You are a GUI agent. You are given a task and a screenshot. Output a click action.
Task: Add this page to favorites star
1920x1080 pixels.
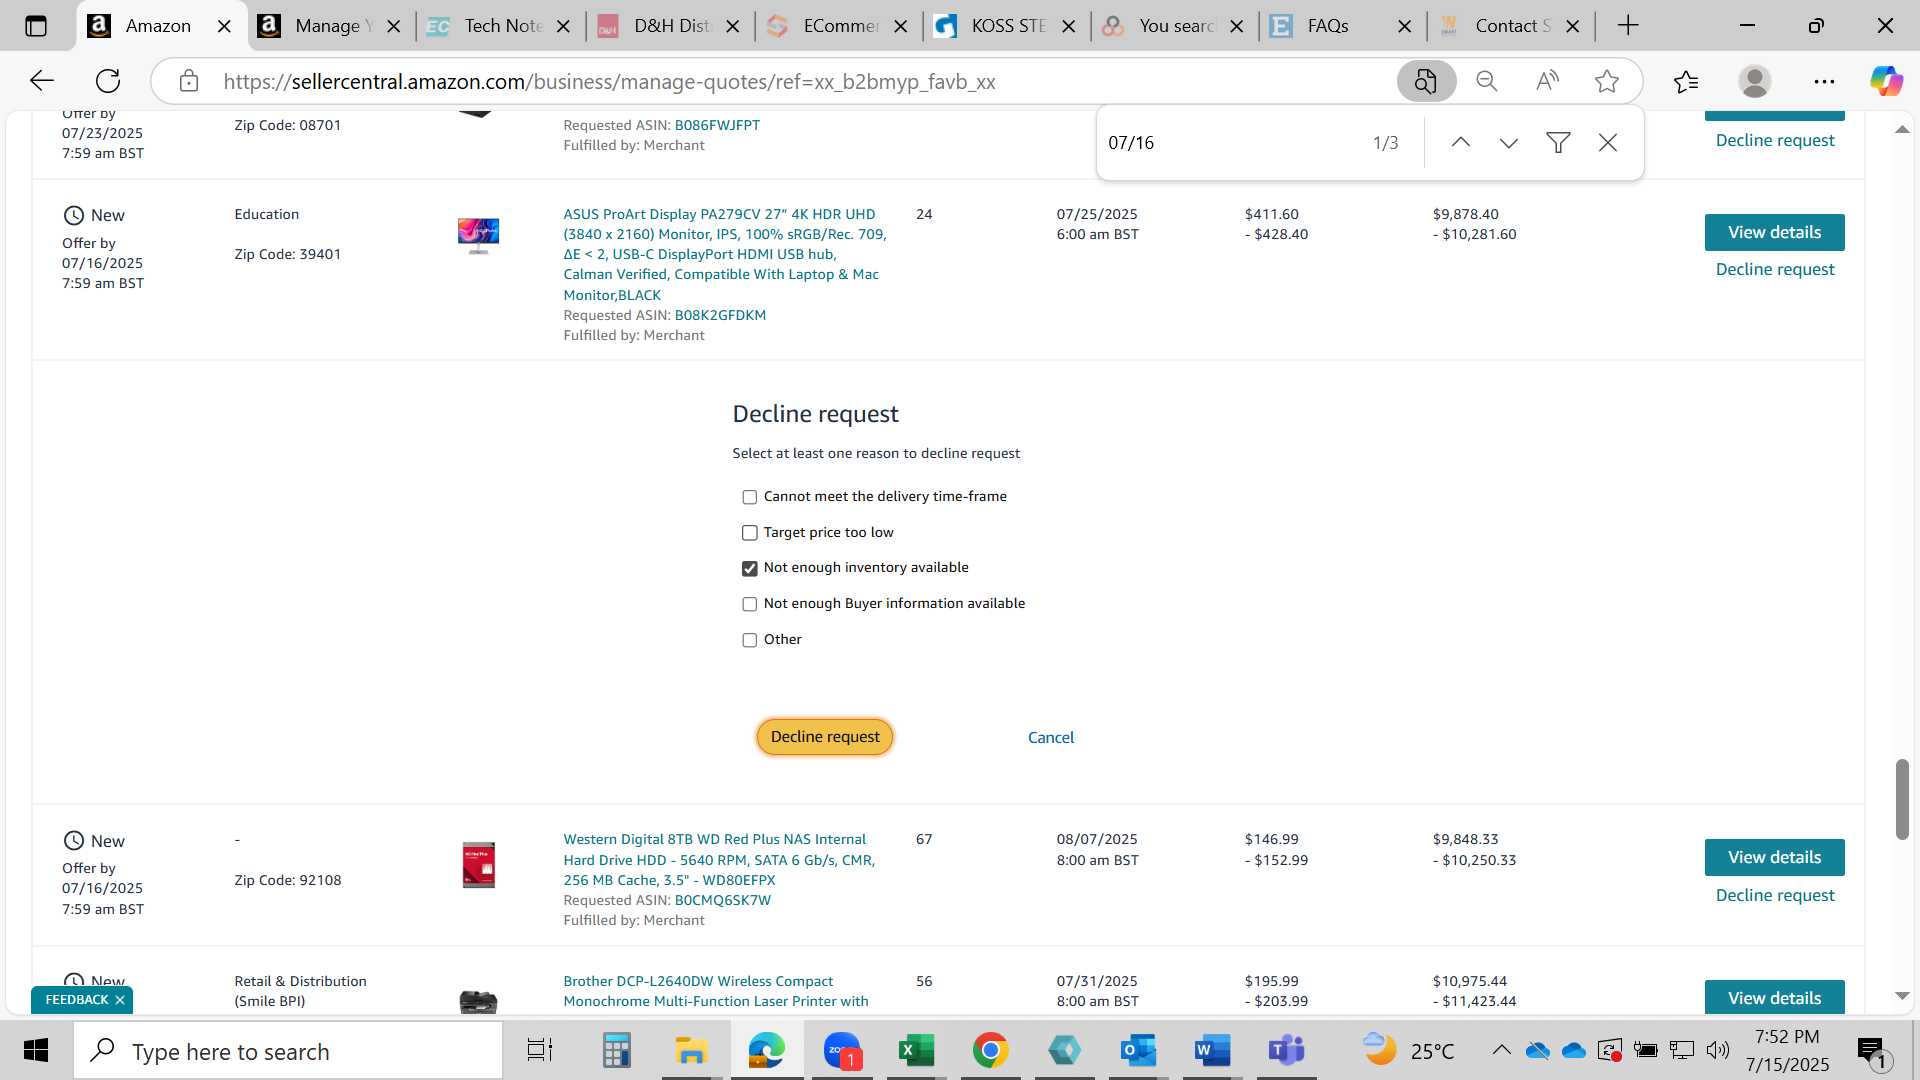(1607, 81)
